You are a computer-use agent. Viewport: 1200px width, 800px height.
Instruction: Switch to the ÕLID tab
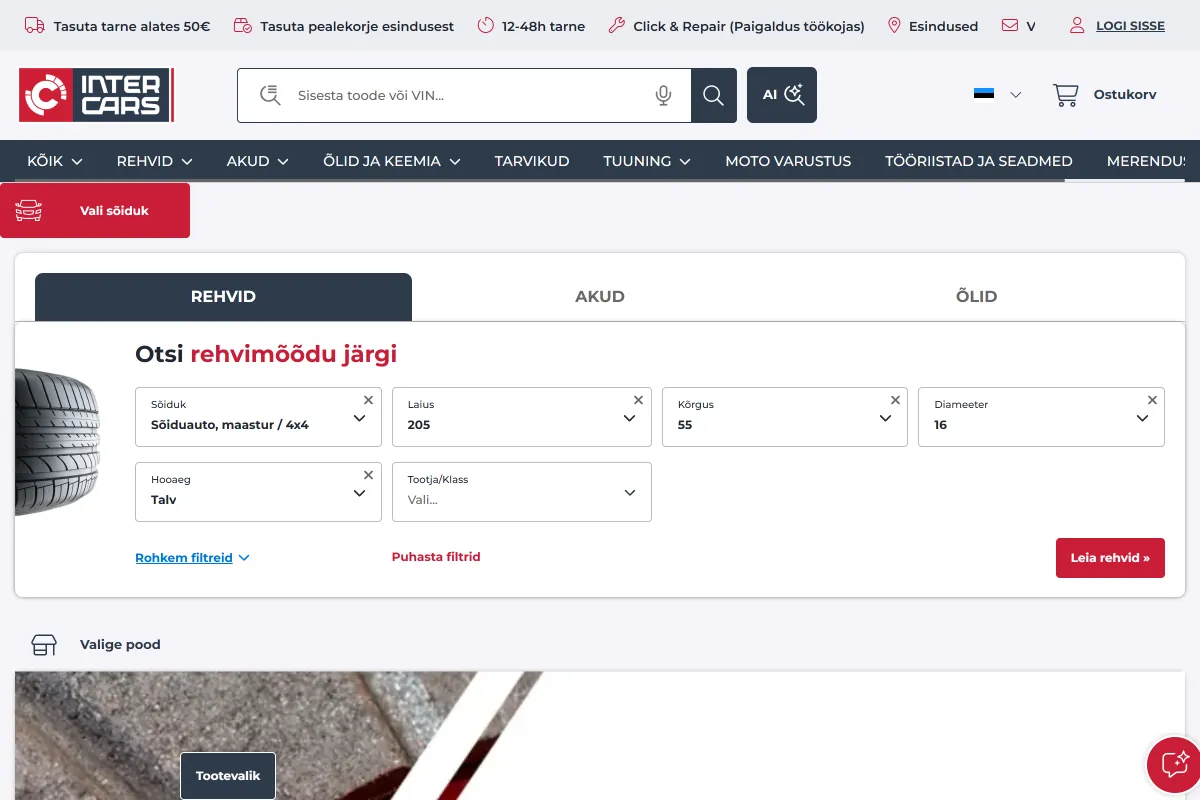point(976,297)
